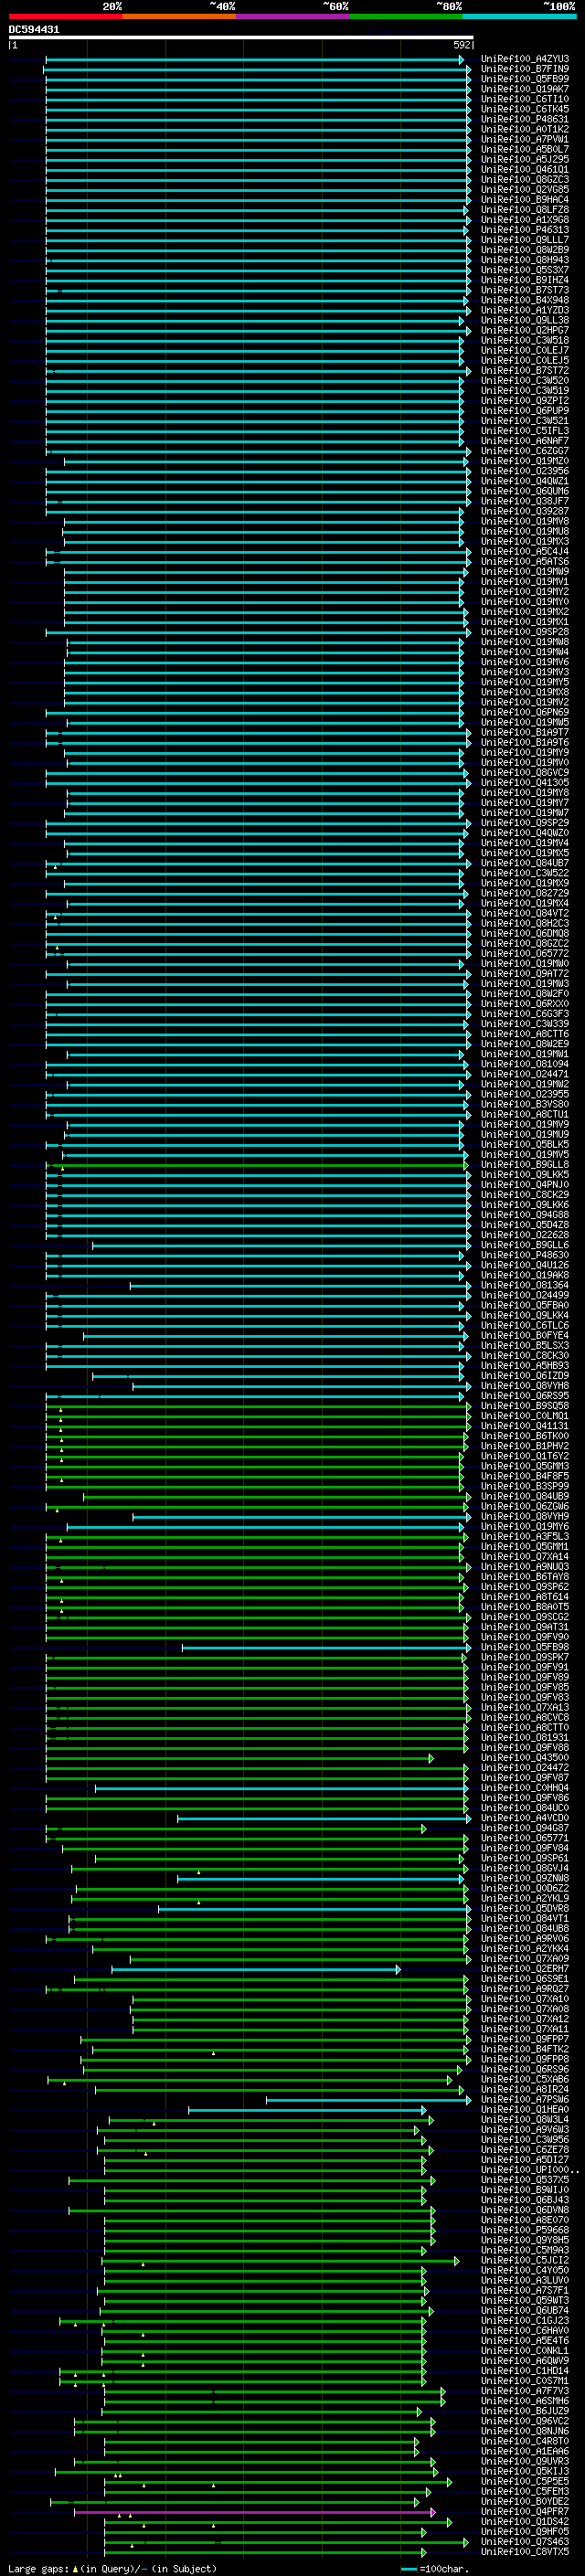The image size is (585, 2576).
Task: Select hit label UniRef100_B9SQ58
Action: [x=525, y=1406]
